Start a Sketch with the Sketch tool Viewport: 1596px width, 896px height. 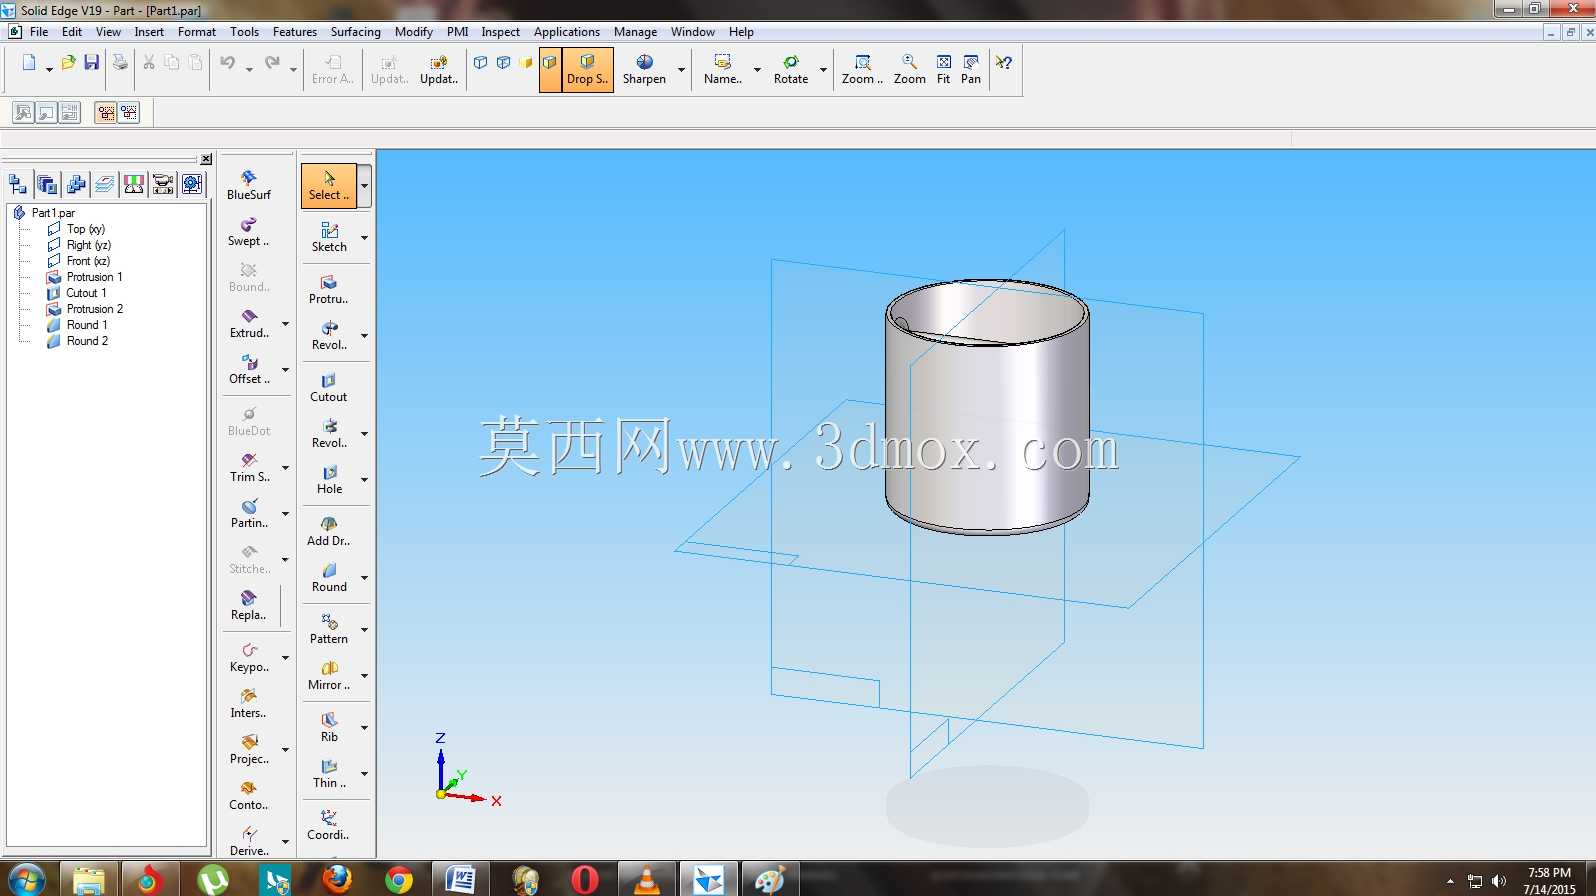(x=329, y=237)
